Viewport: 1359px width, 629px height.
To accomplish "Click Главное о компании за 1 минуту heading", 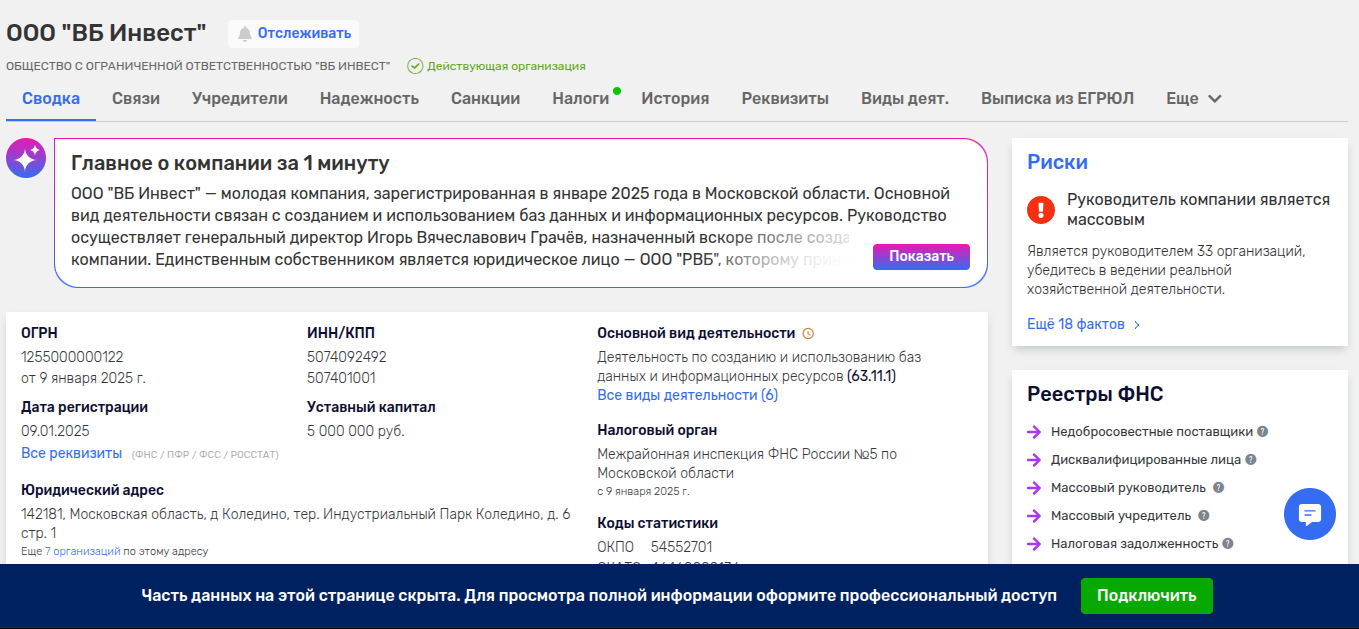I will tap(230, 164).
